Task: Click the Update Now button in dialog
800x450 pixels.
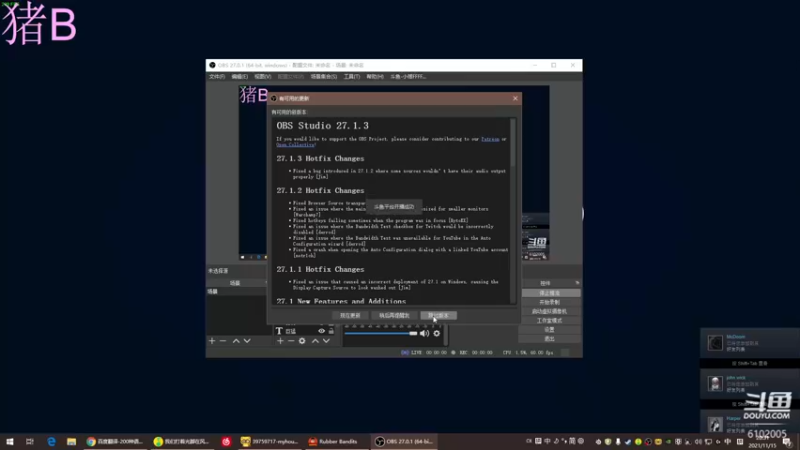Action: pyautogui.click(x=350, y=315)
